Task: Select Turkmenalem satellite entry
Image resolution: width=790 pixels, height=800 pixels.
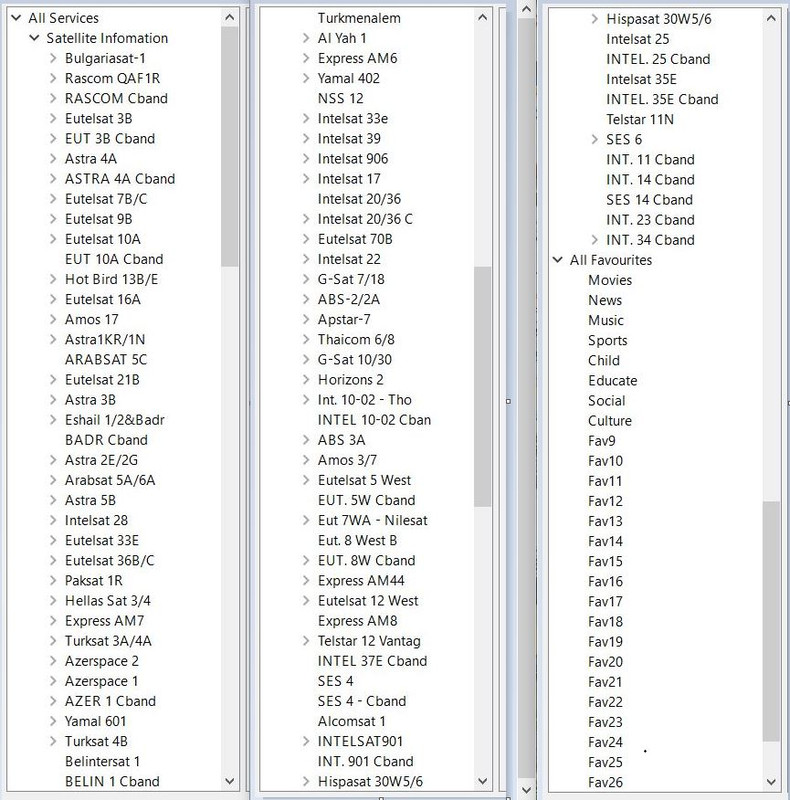Action: [359, 18]
